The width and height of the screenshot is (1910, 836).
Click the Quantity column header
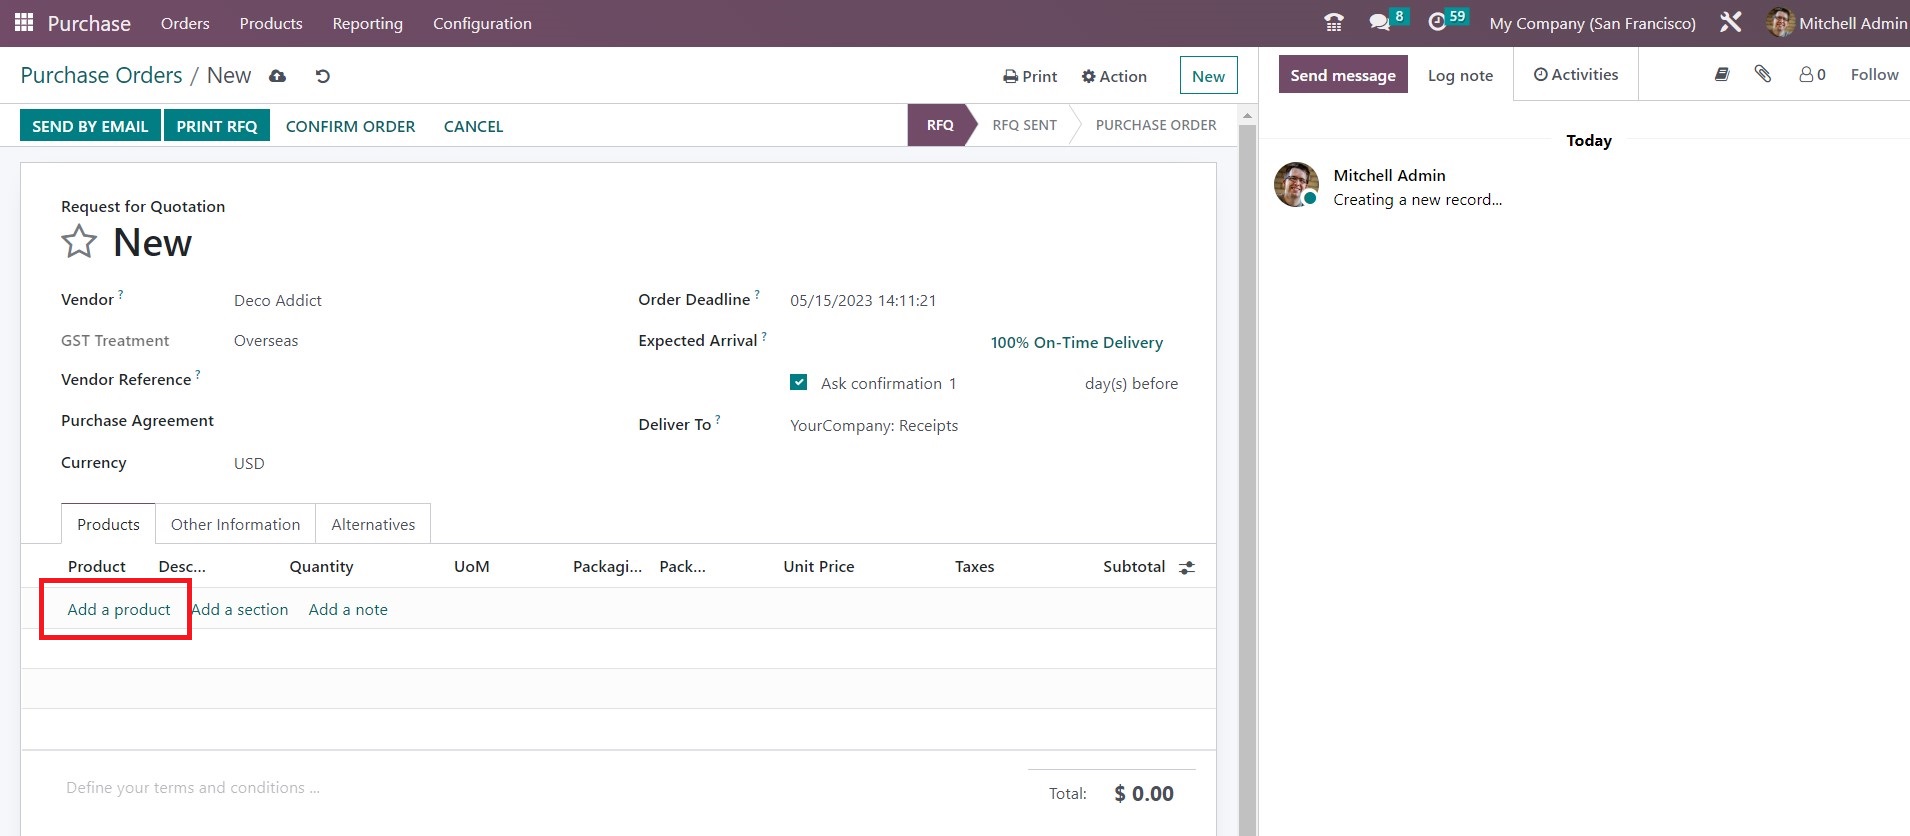point(321,566)
